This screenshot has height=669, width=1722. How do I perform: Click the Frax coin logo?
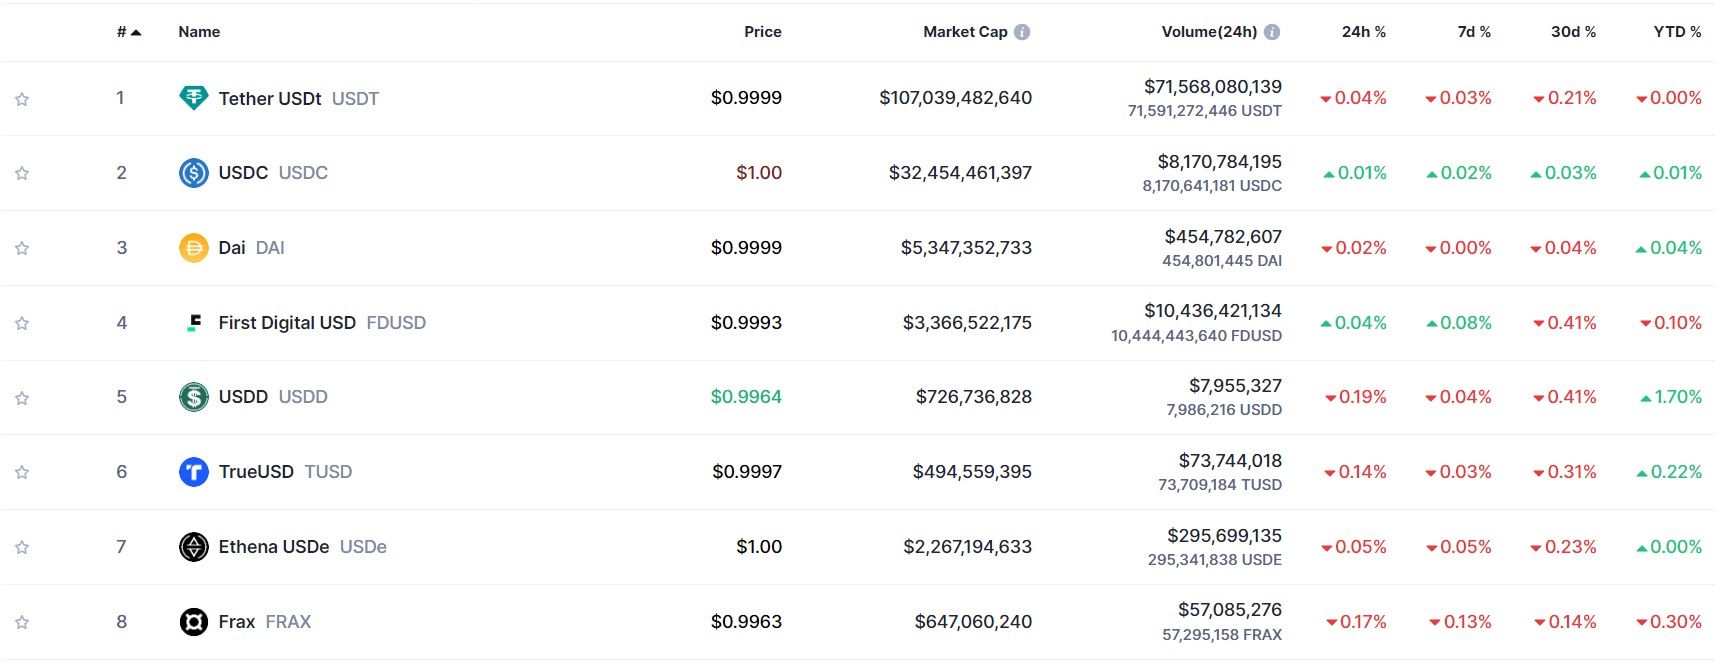coord(193,622)
